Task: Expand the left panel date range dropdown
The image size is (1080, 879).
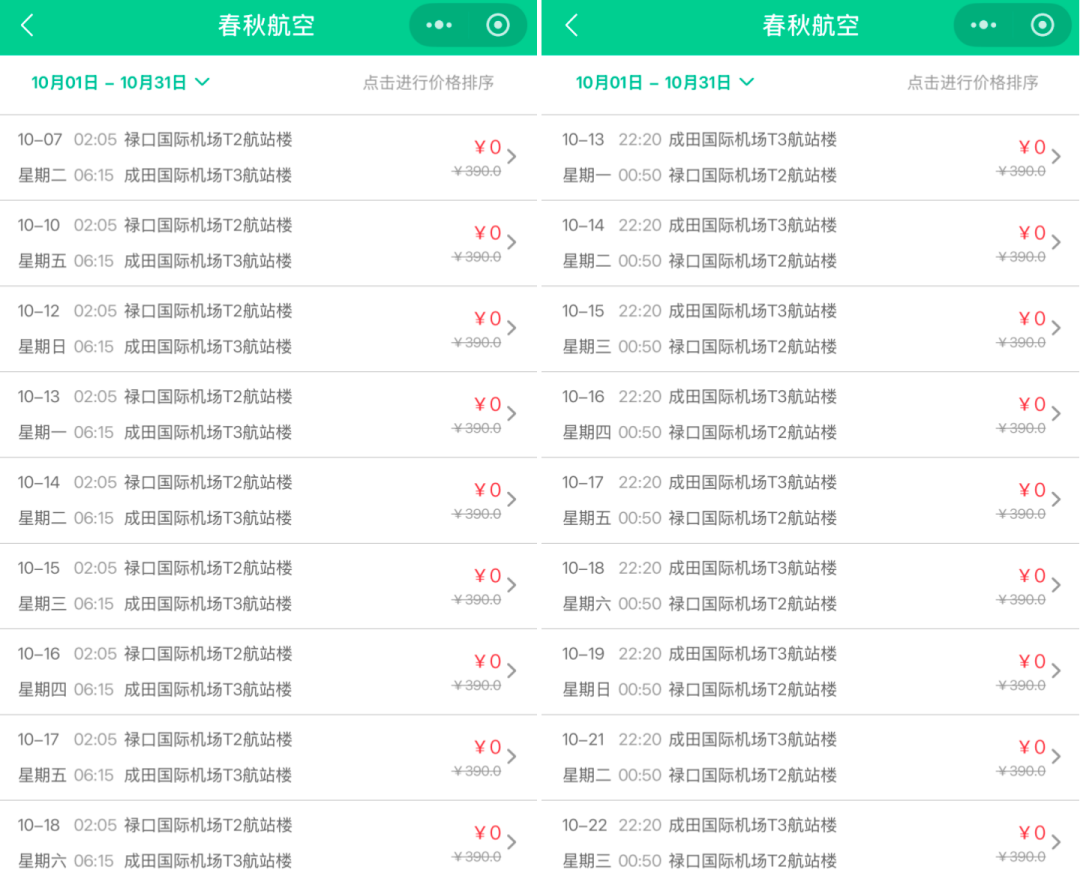Action: 121,83
